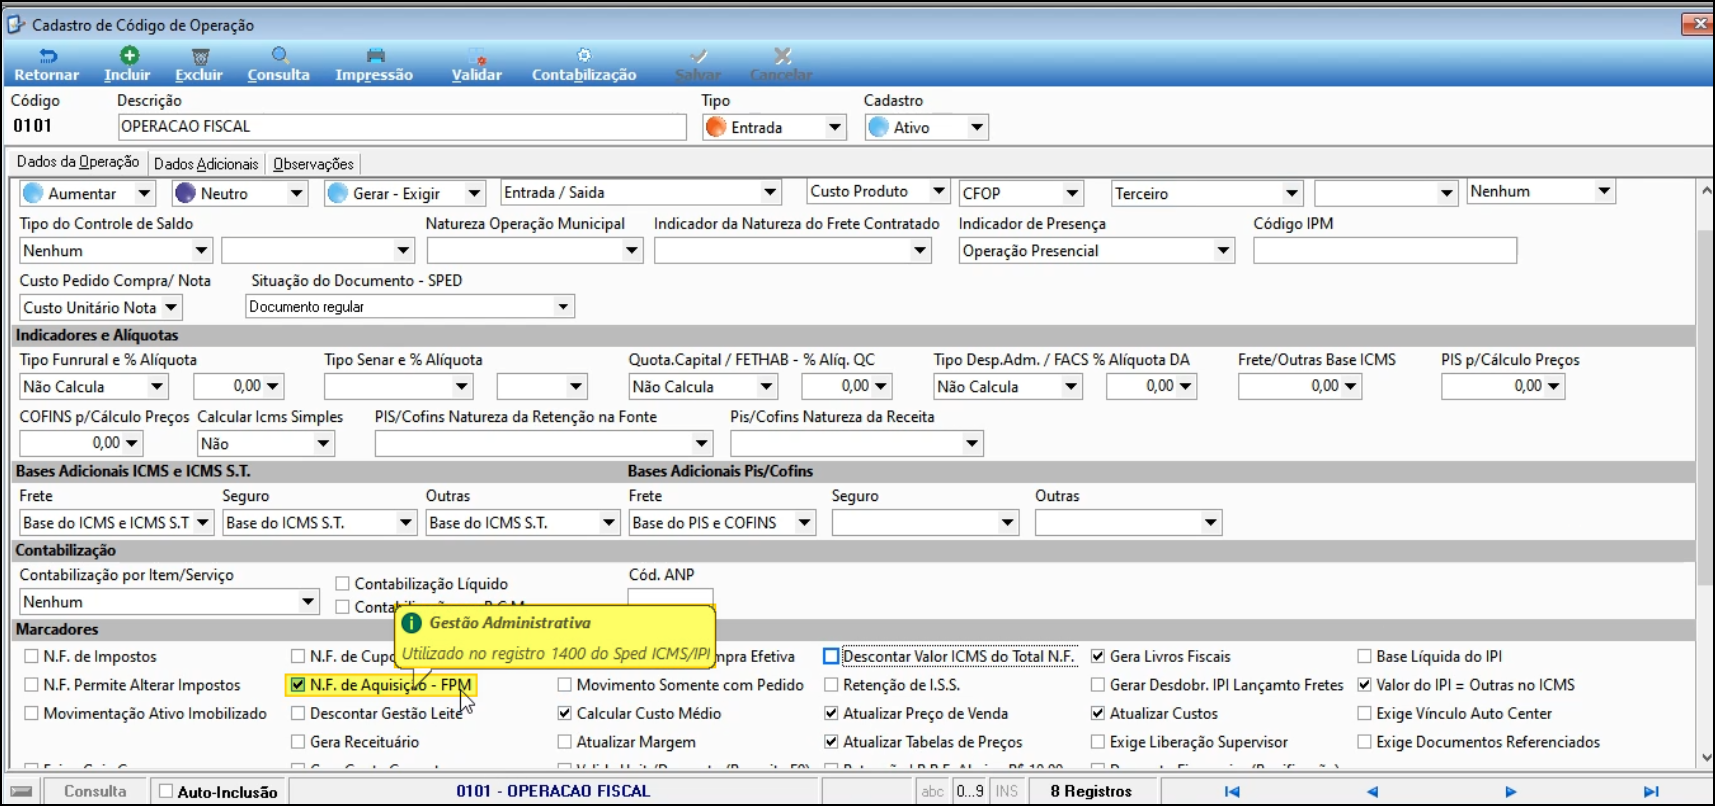The width and height of the screenshot is (1715, 806).
Task: Uncheck Atualizar Custos
Action: coord(1098,714)
